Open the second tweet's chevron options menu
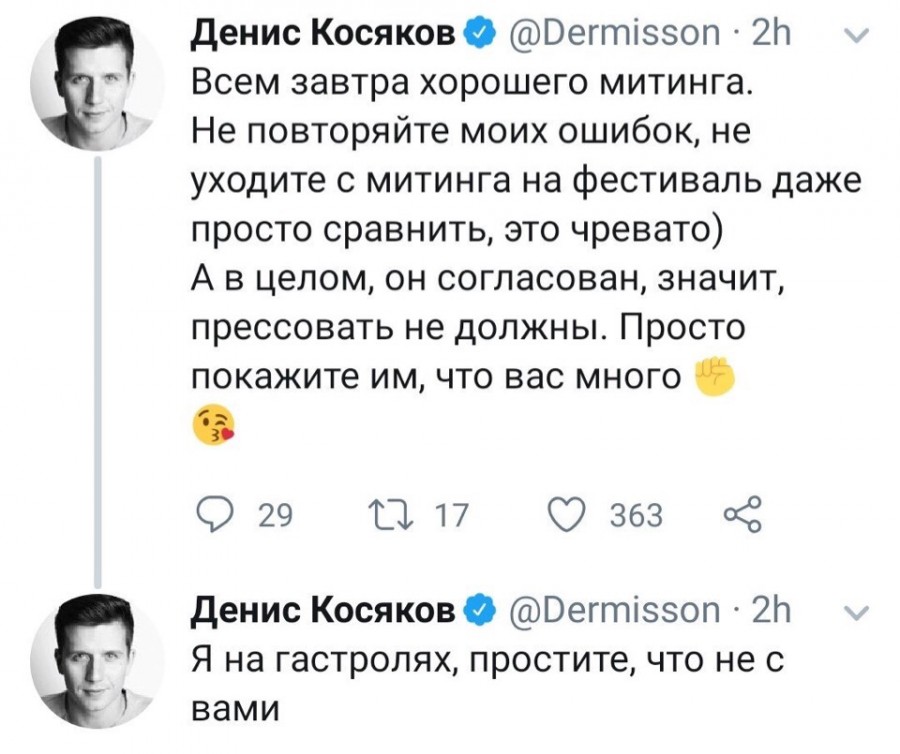 [x=858, y=612]
